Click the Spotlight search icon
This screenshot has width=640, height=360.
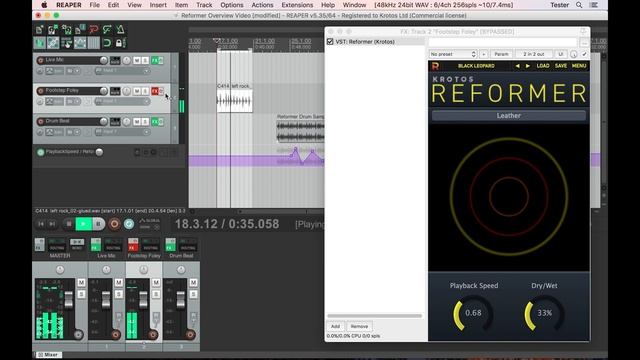(x=579, y=5)
